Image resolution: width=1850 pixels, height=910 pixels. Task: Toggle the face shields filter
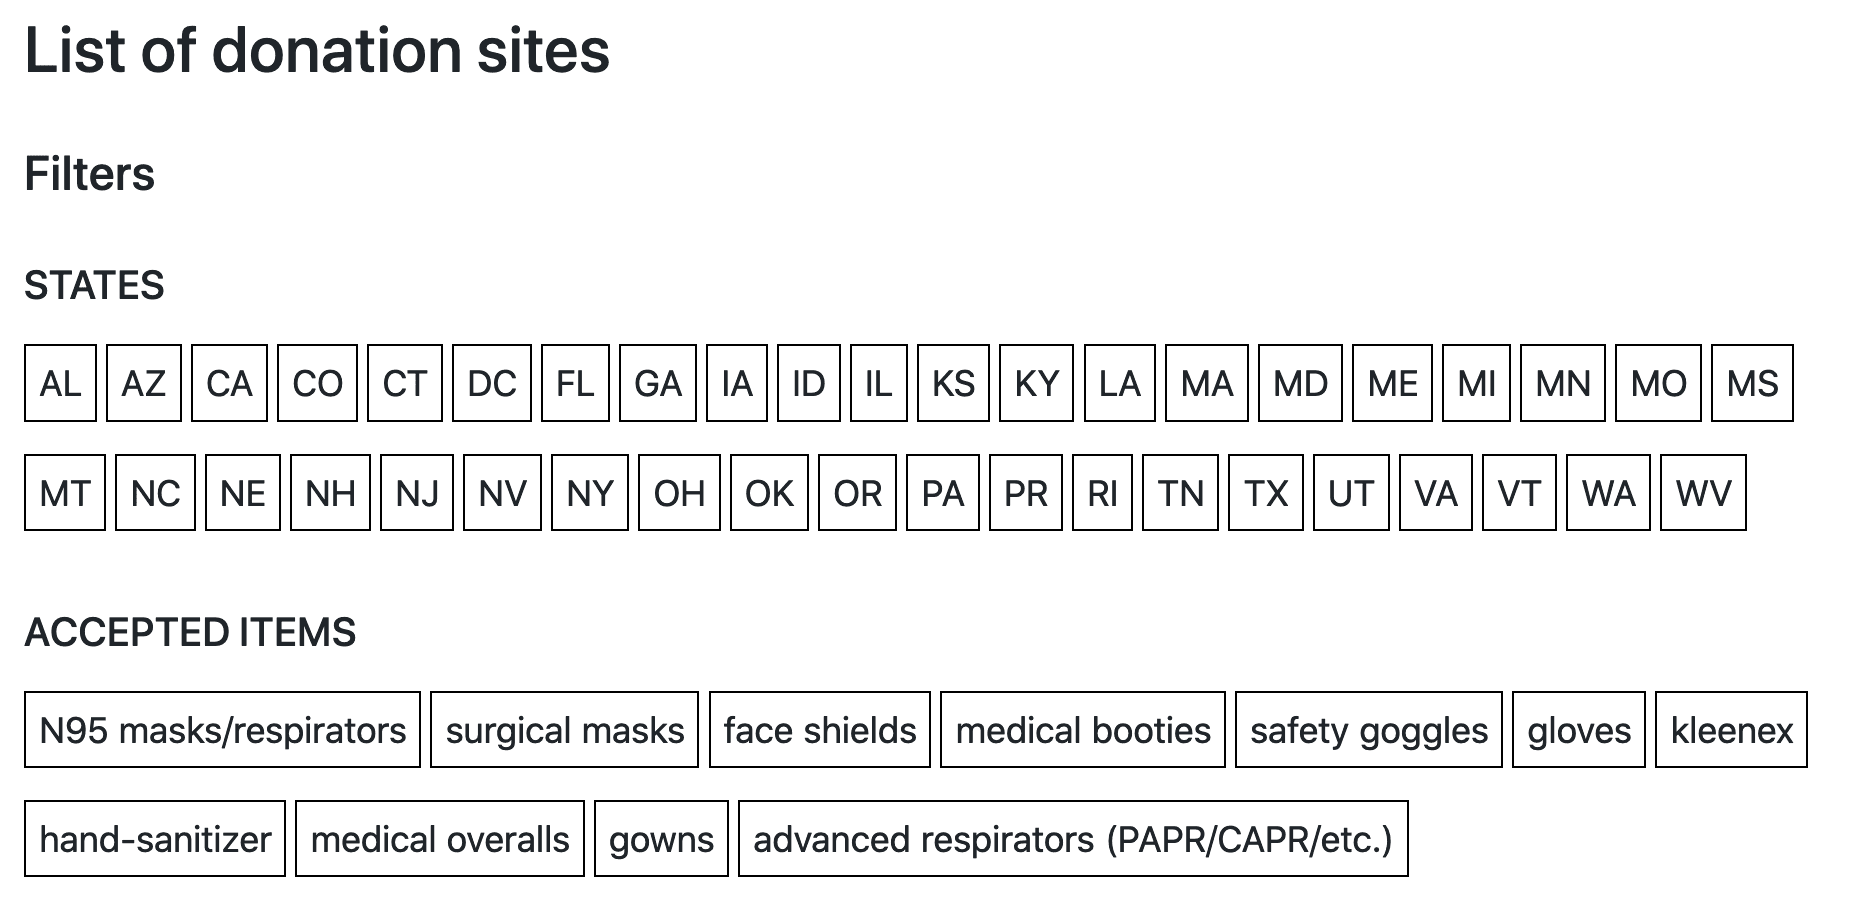tap(819, 730)
